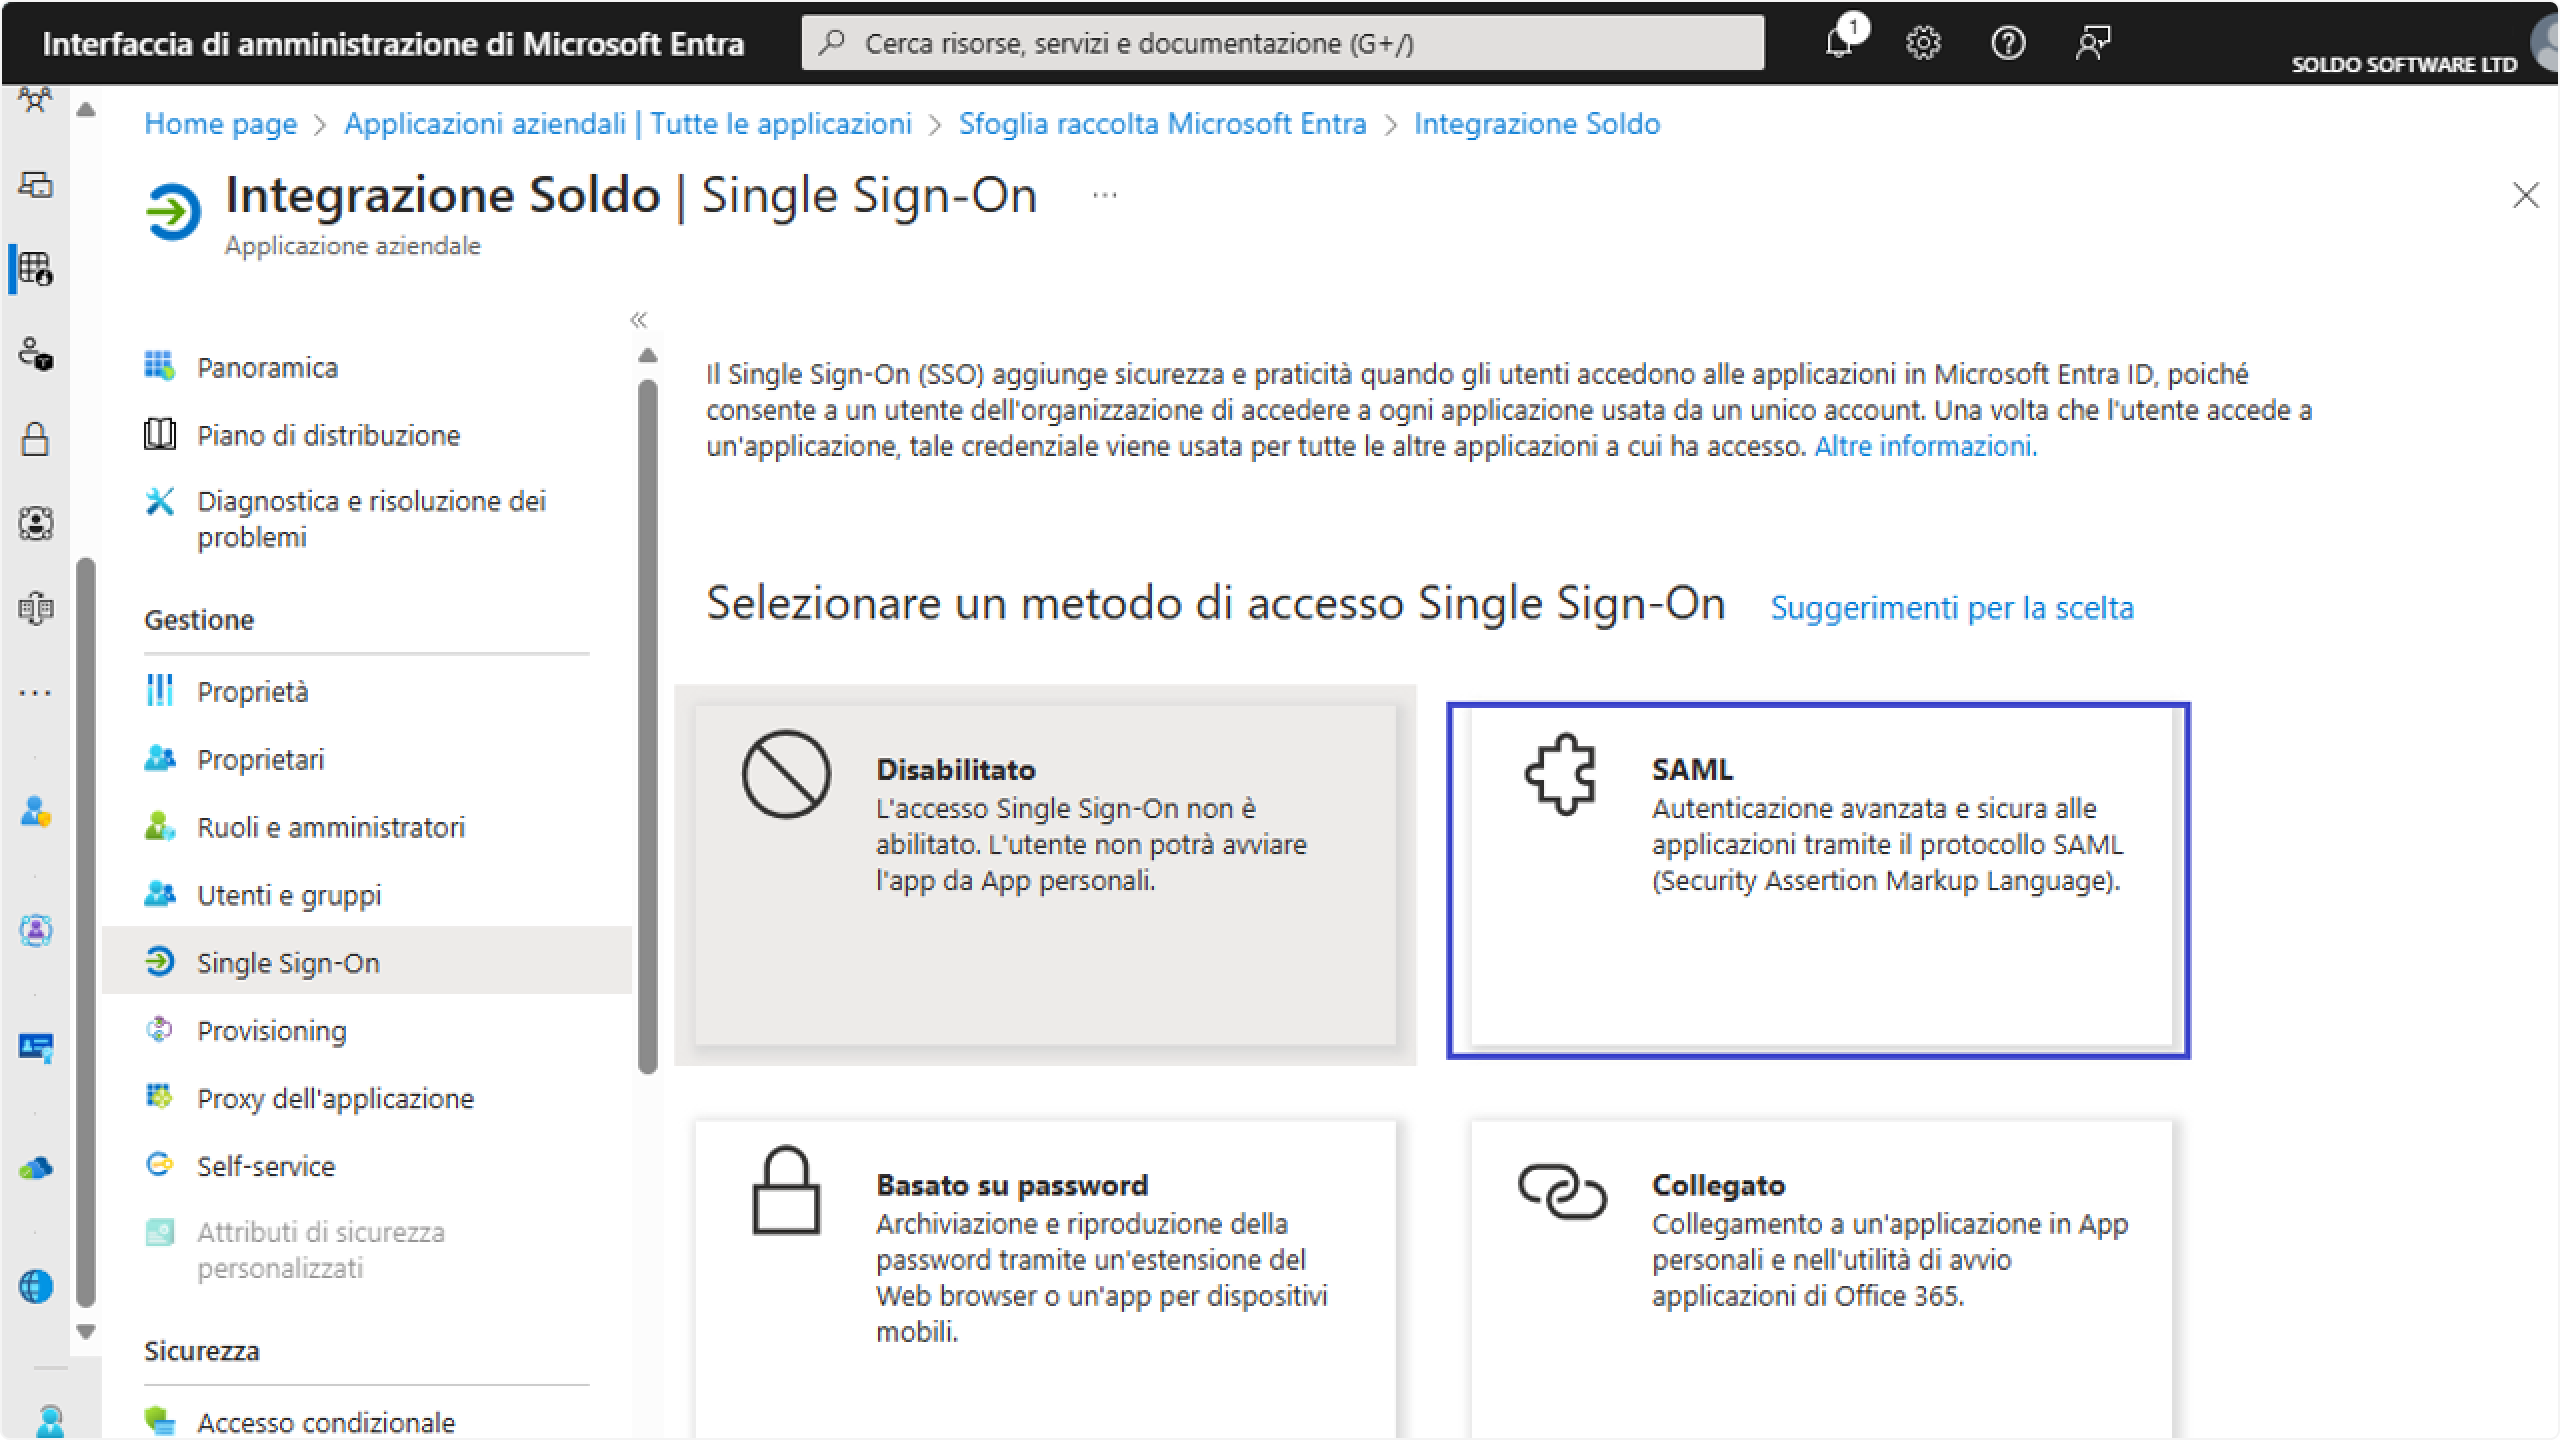
Task: Select the SAML sign-on method card
Action: coord(1818,880)
